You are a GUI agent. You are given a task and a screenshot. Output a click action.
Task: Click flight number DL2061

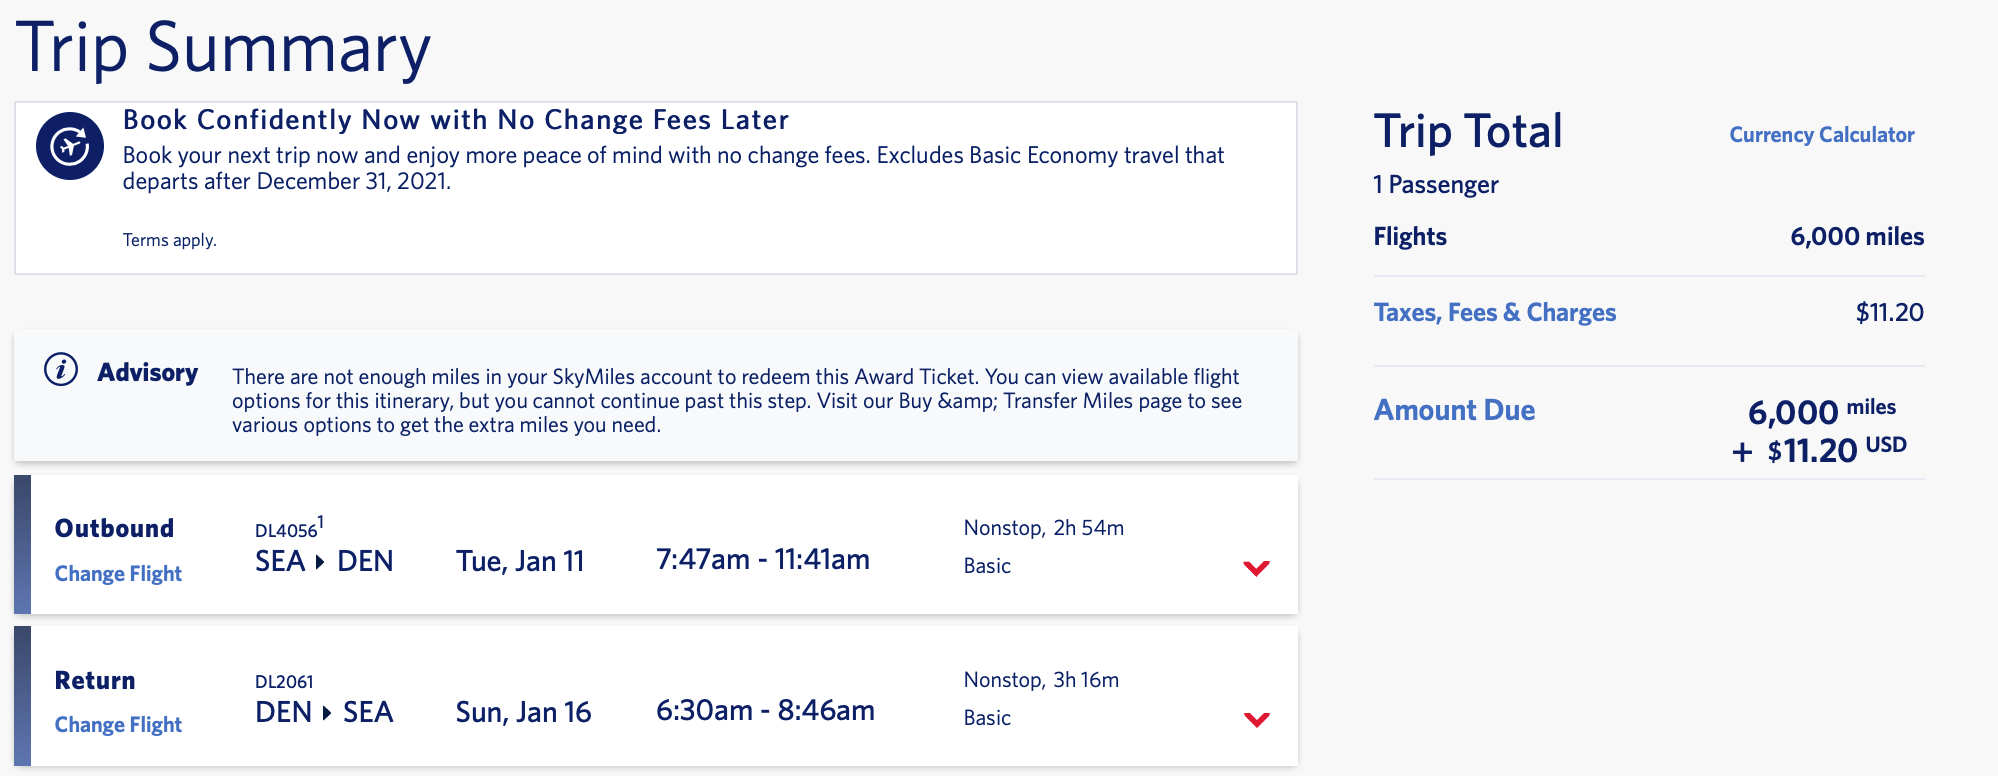click(284, 682)
